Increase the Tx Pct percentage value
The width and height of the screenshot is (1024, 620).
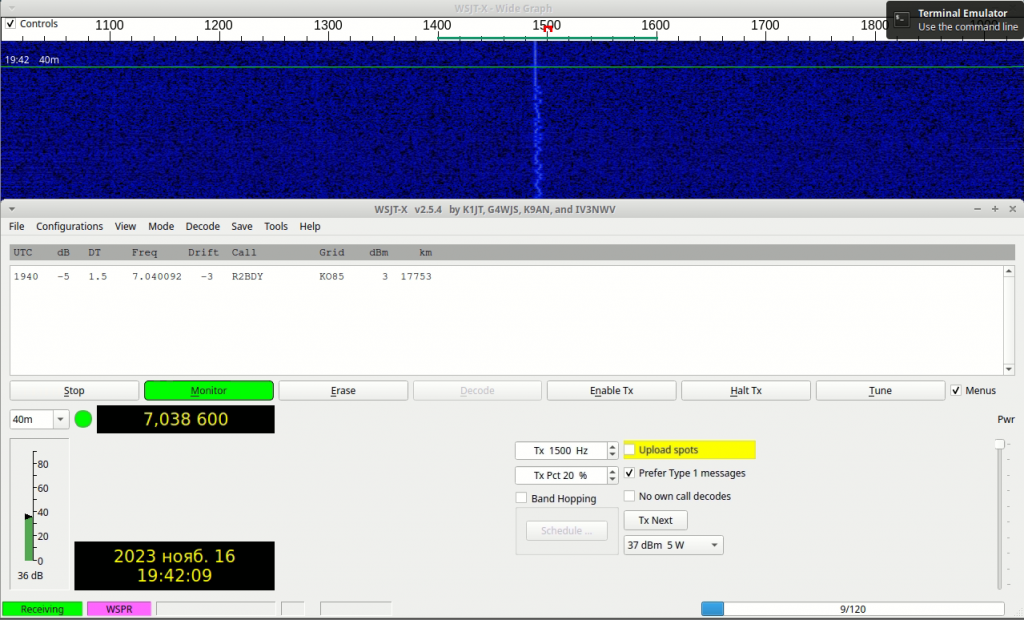613,471
